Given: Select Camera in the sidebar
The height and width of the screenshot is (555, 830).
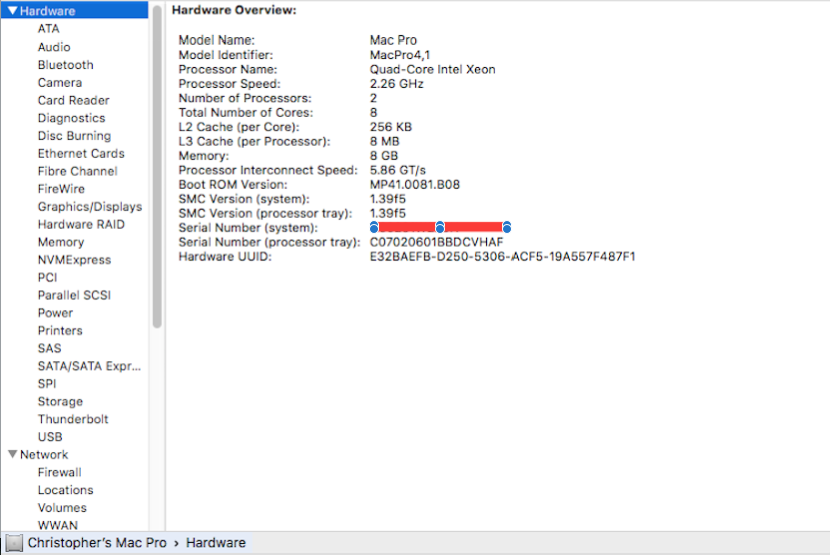Looking at the screenshot, I should pos(60,83).
